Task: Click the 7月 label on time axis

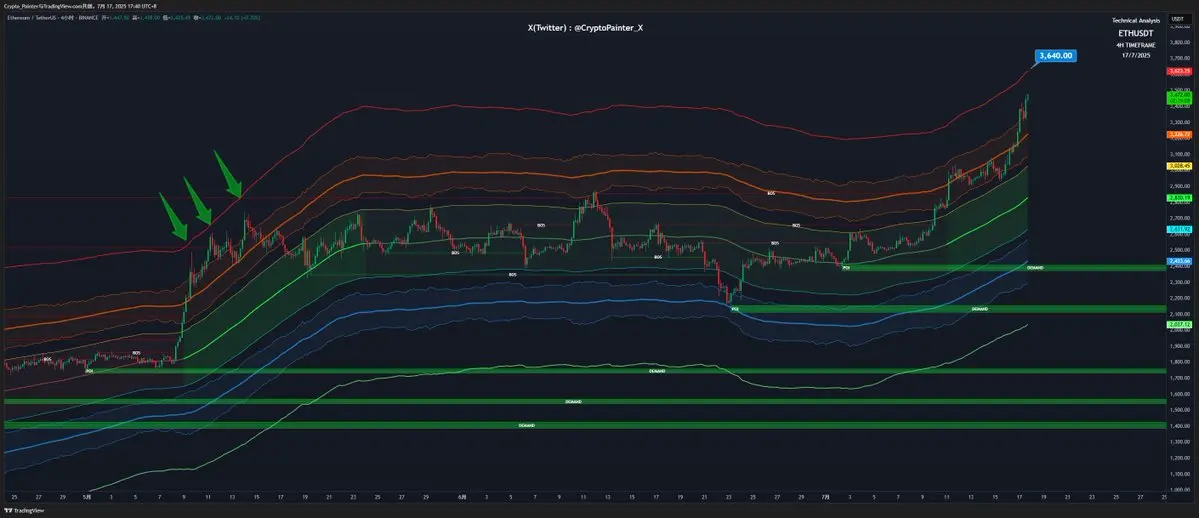Action: 826,497
